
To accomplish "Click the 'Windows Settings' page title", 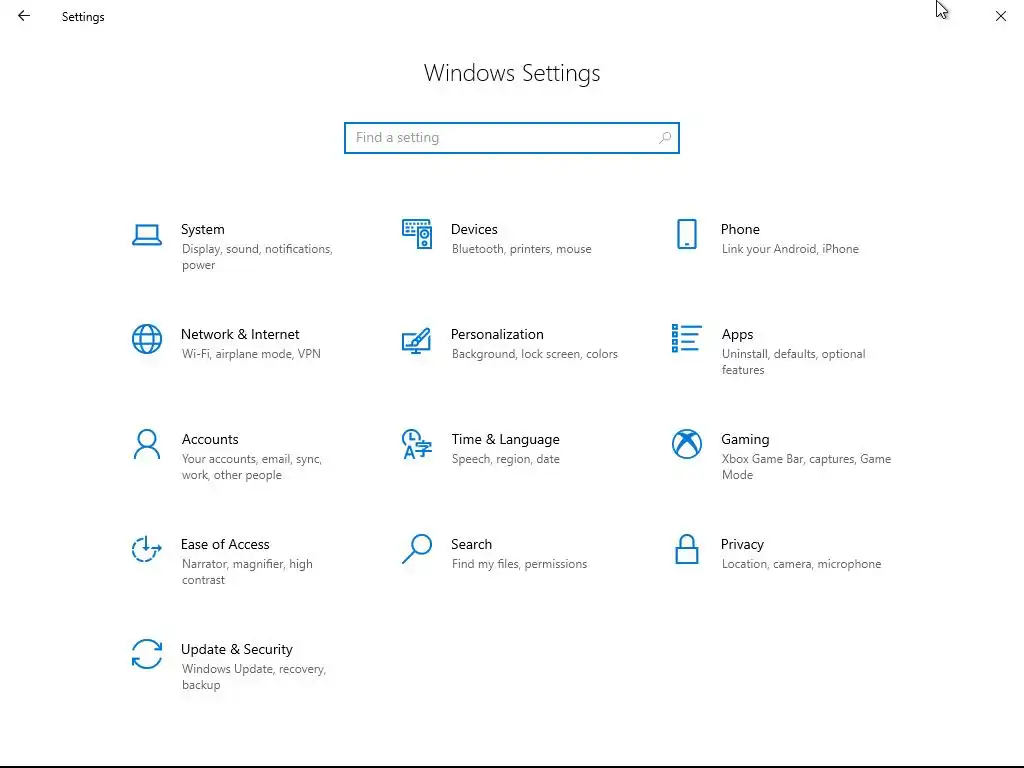I will pyautogui.click(x=511, y=73).
